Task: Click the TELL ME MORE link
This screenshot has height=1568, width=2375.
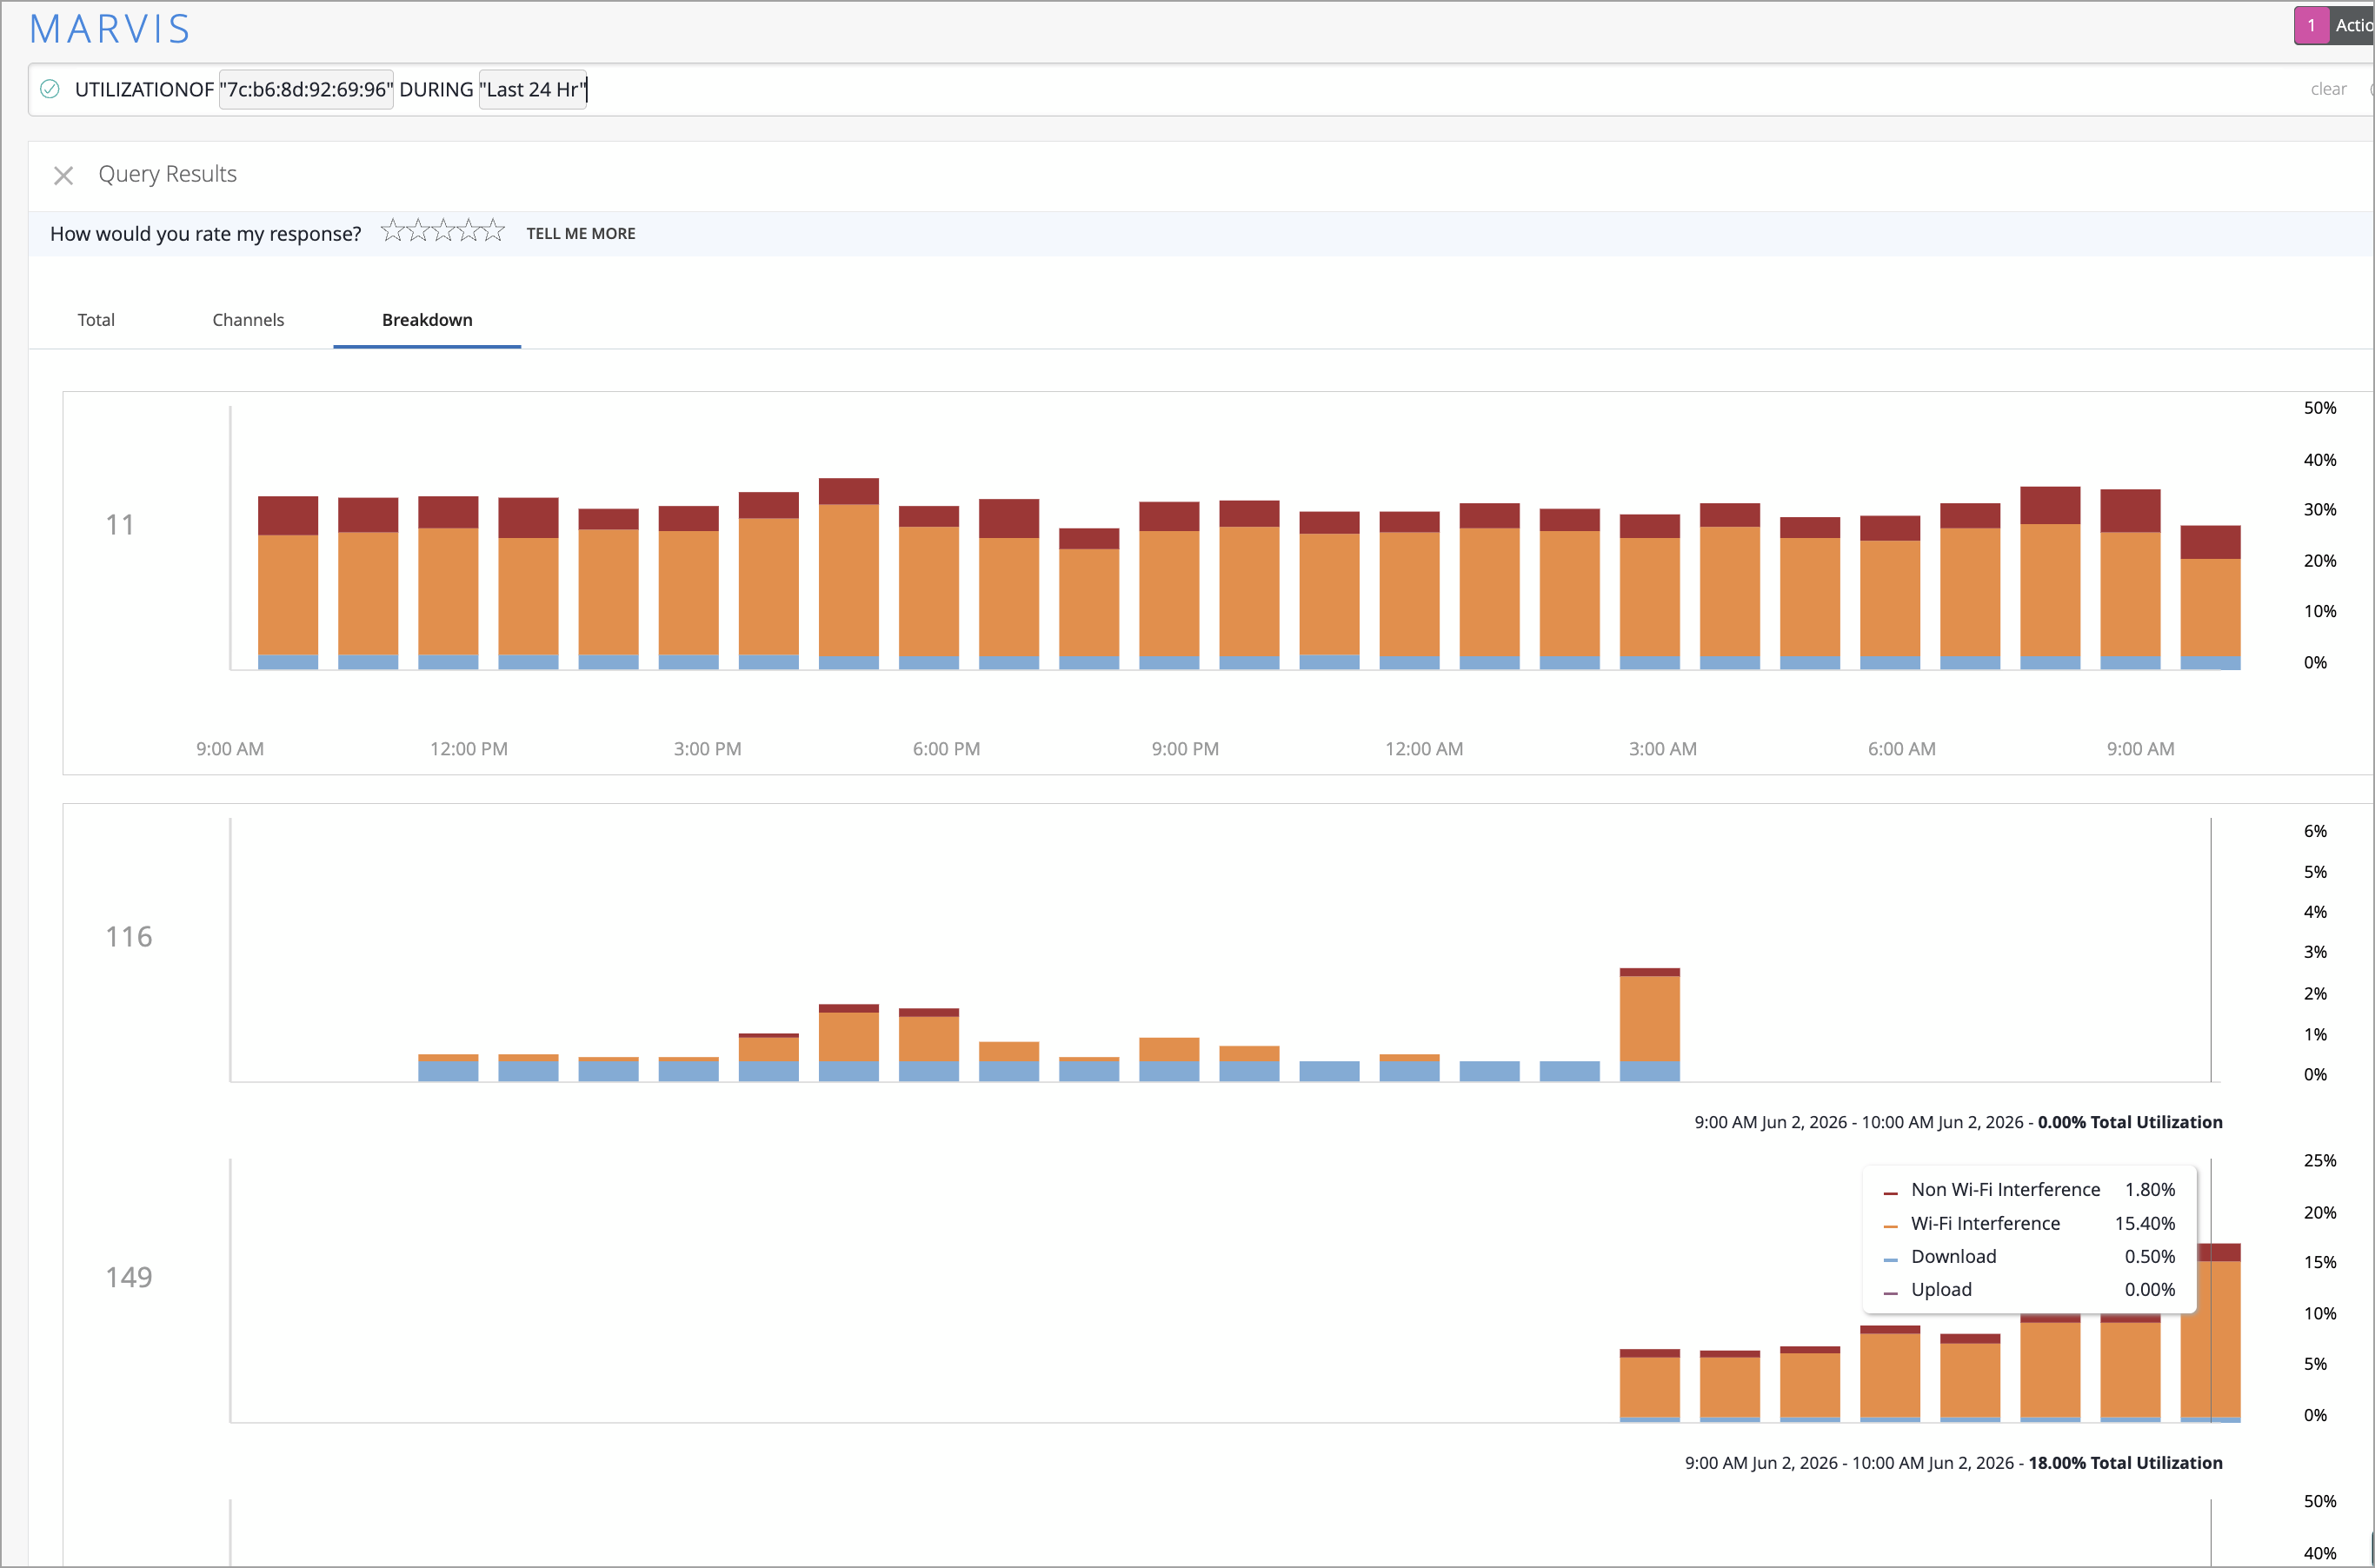Action: click(x=581, y=233)
